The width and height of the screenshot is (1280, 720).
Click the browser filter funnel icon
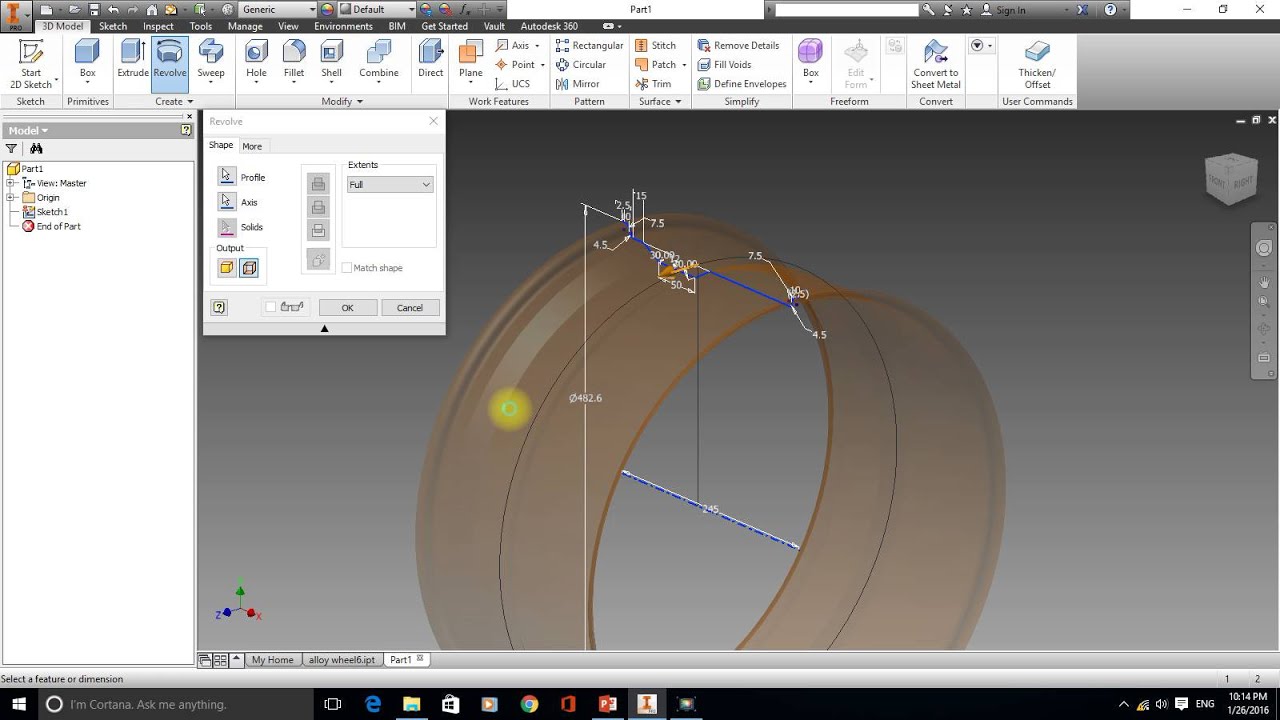click(12, 148)
